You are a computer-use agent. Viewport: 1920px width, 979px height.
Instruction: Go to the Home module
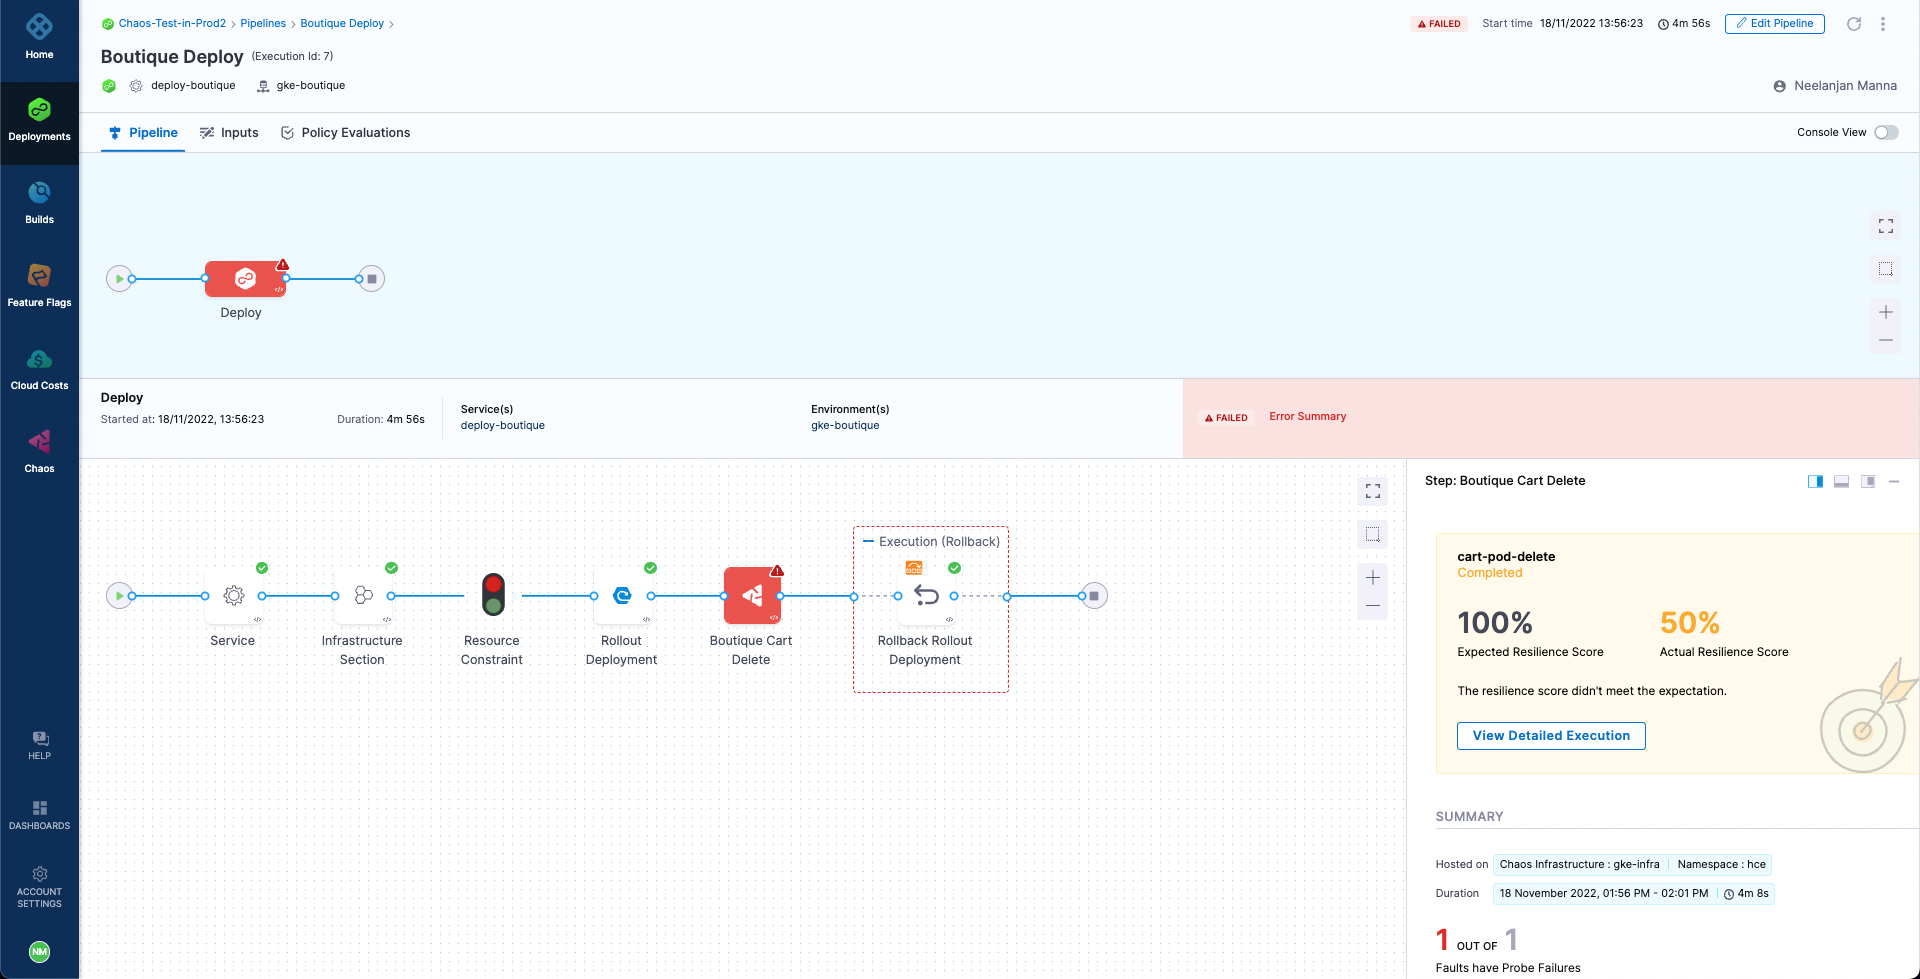point(39,36)
